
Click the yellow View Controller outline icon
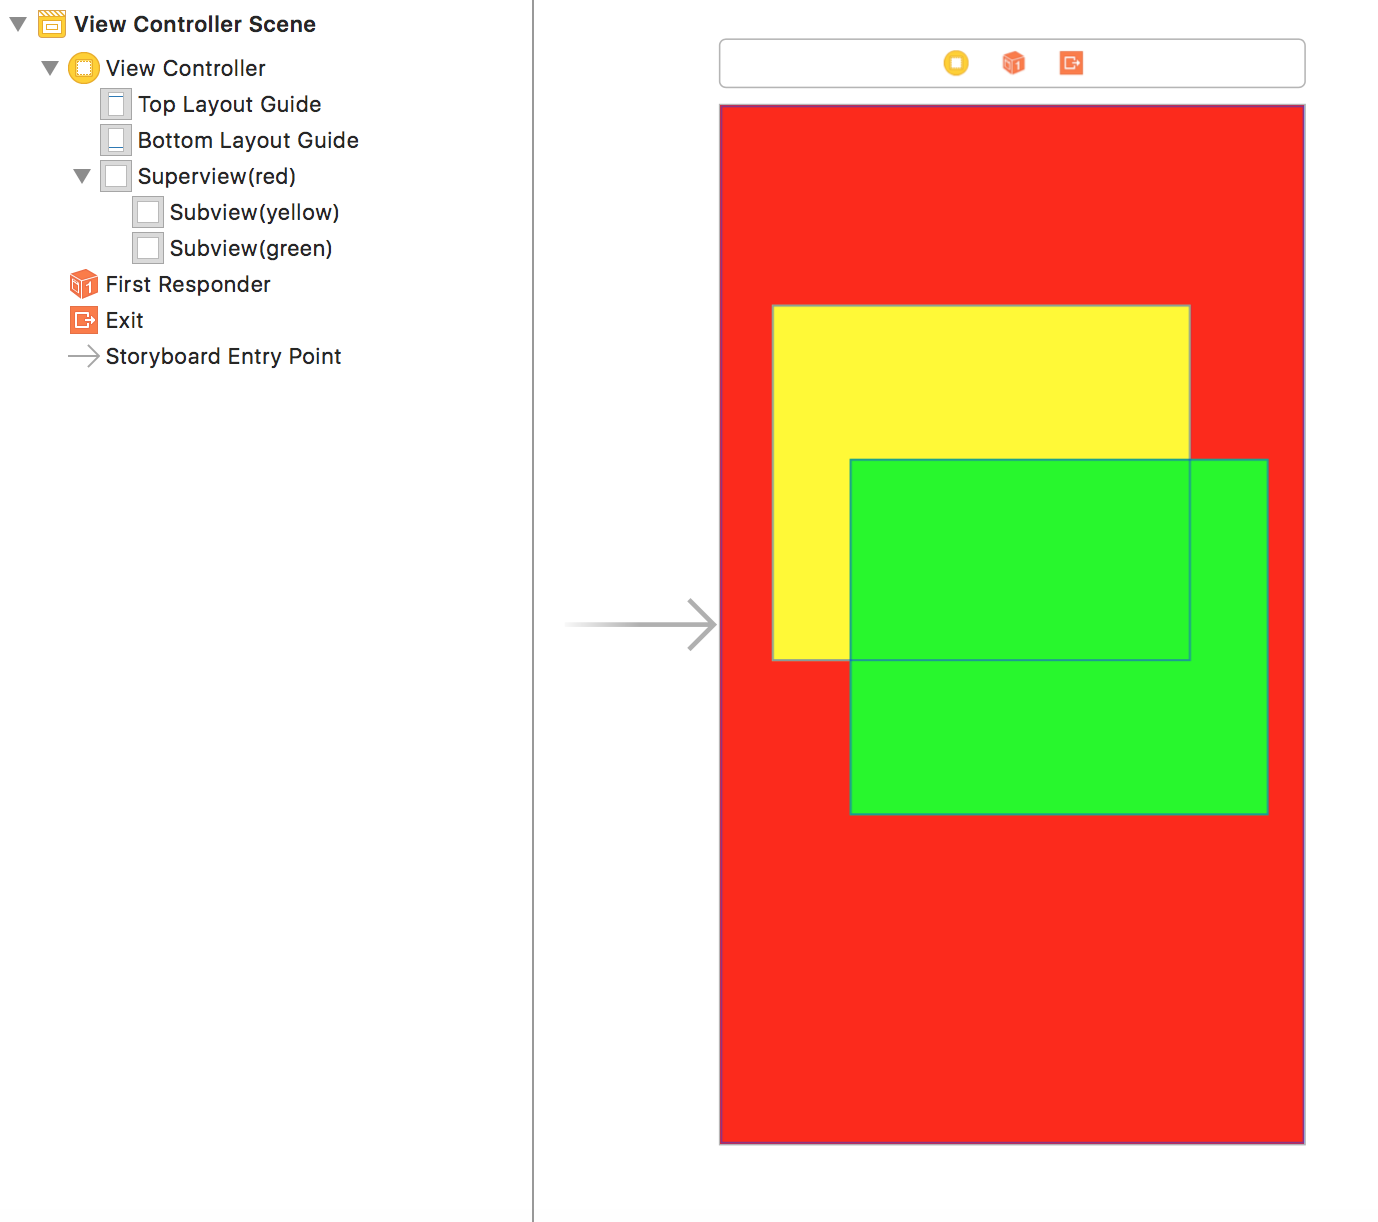pos(84,68)
